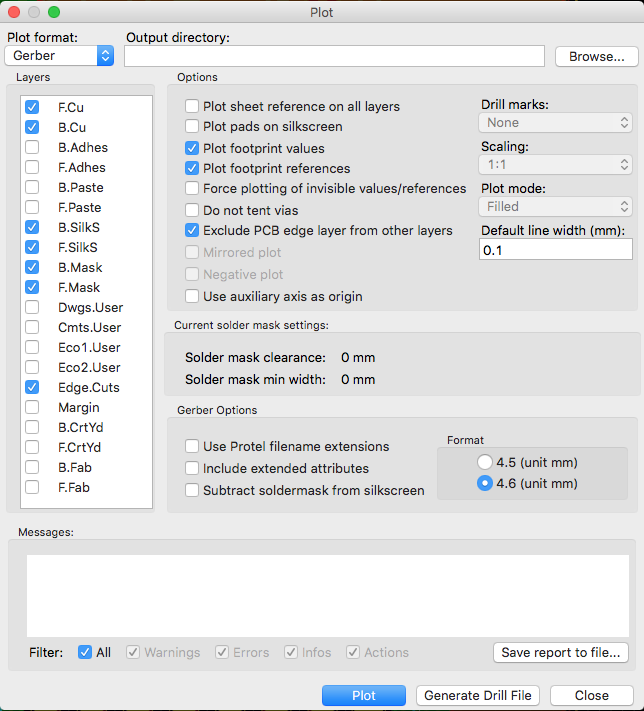
Task: Click the red close window button
Action: (14, 12)
